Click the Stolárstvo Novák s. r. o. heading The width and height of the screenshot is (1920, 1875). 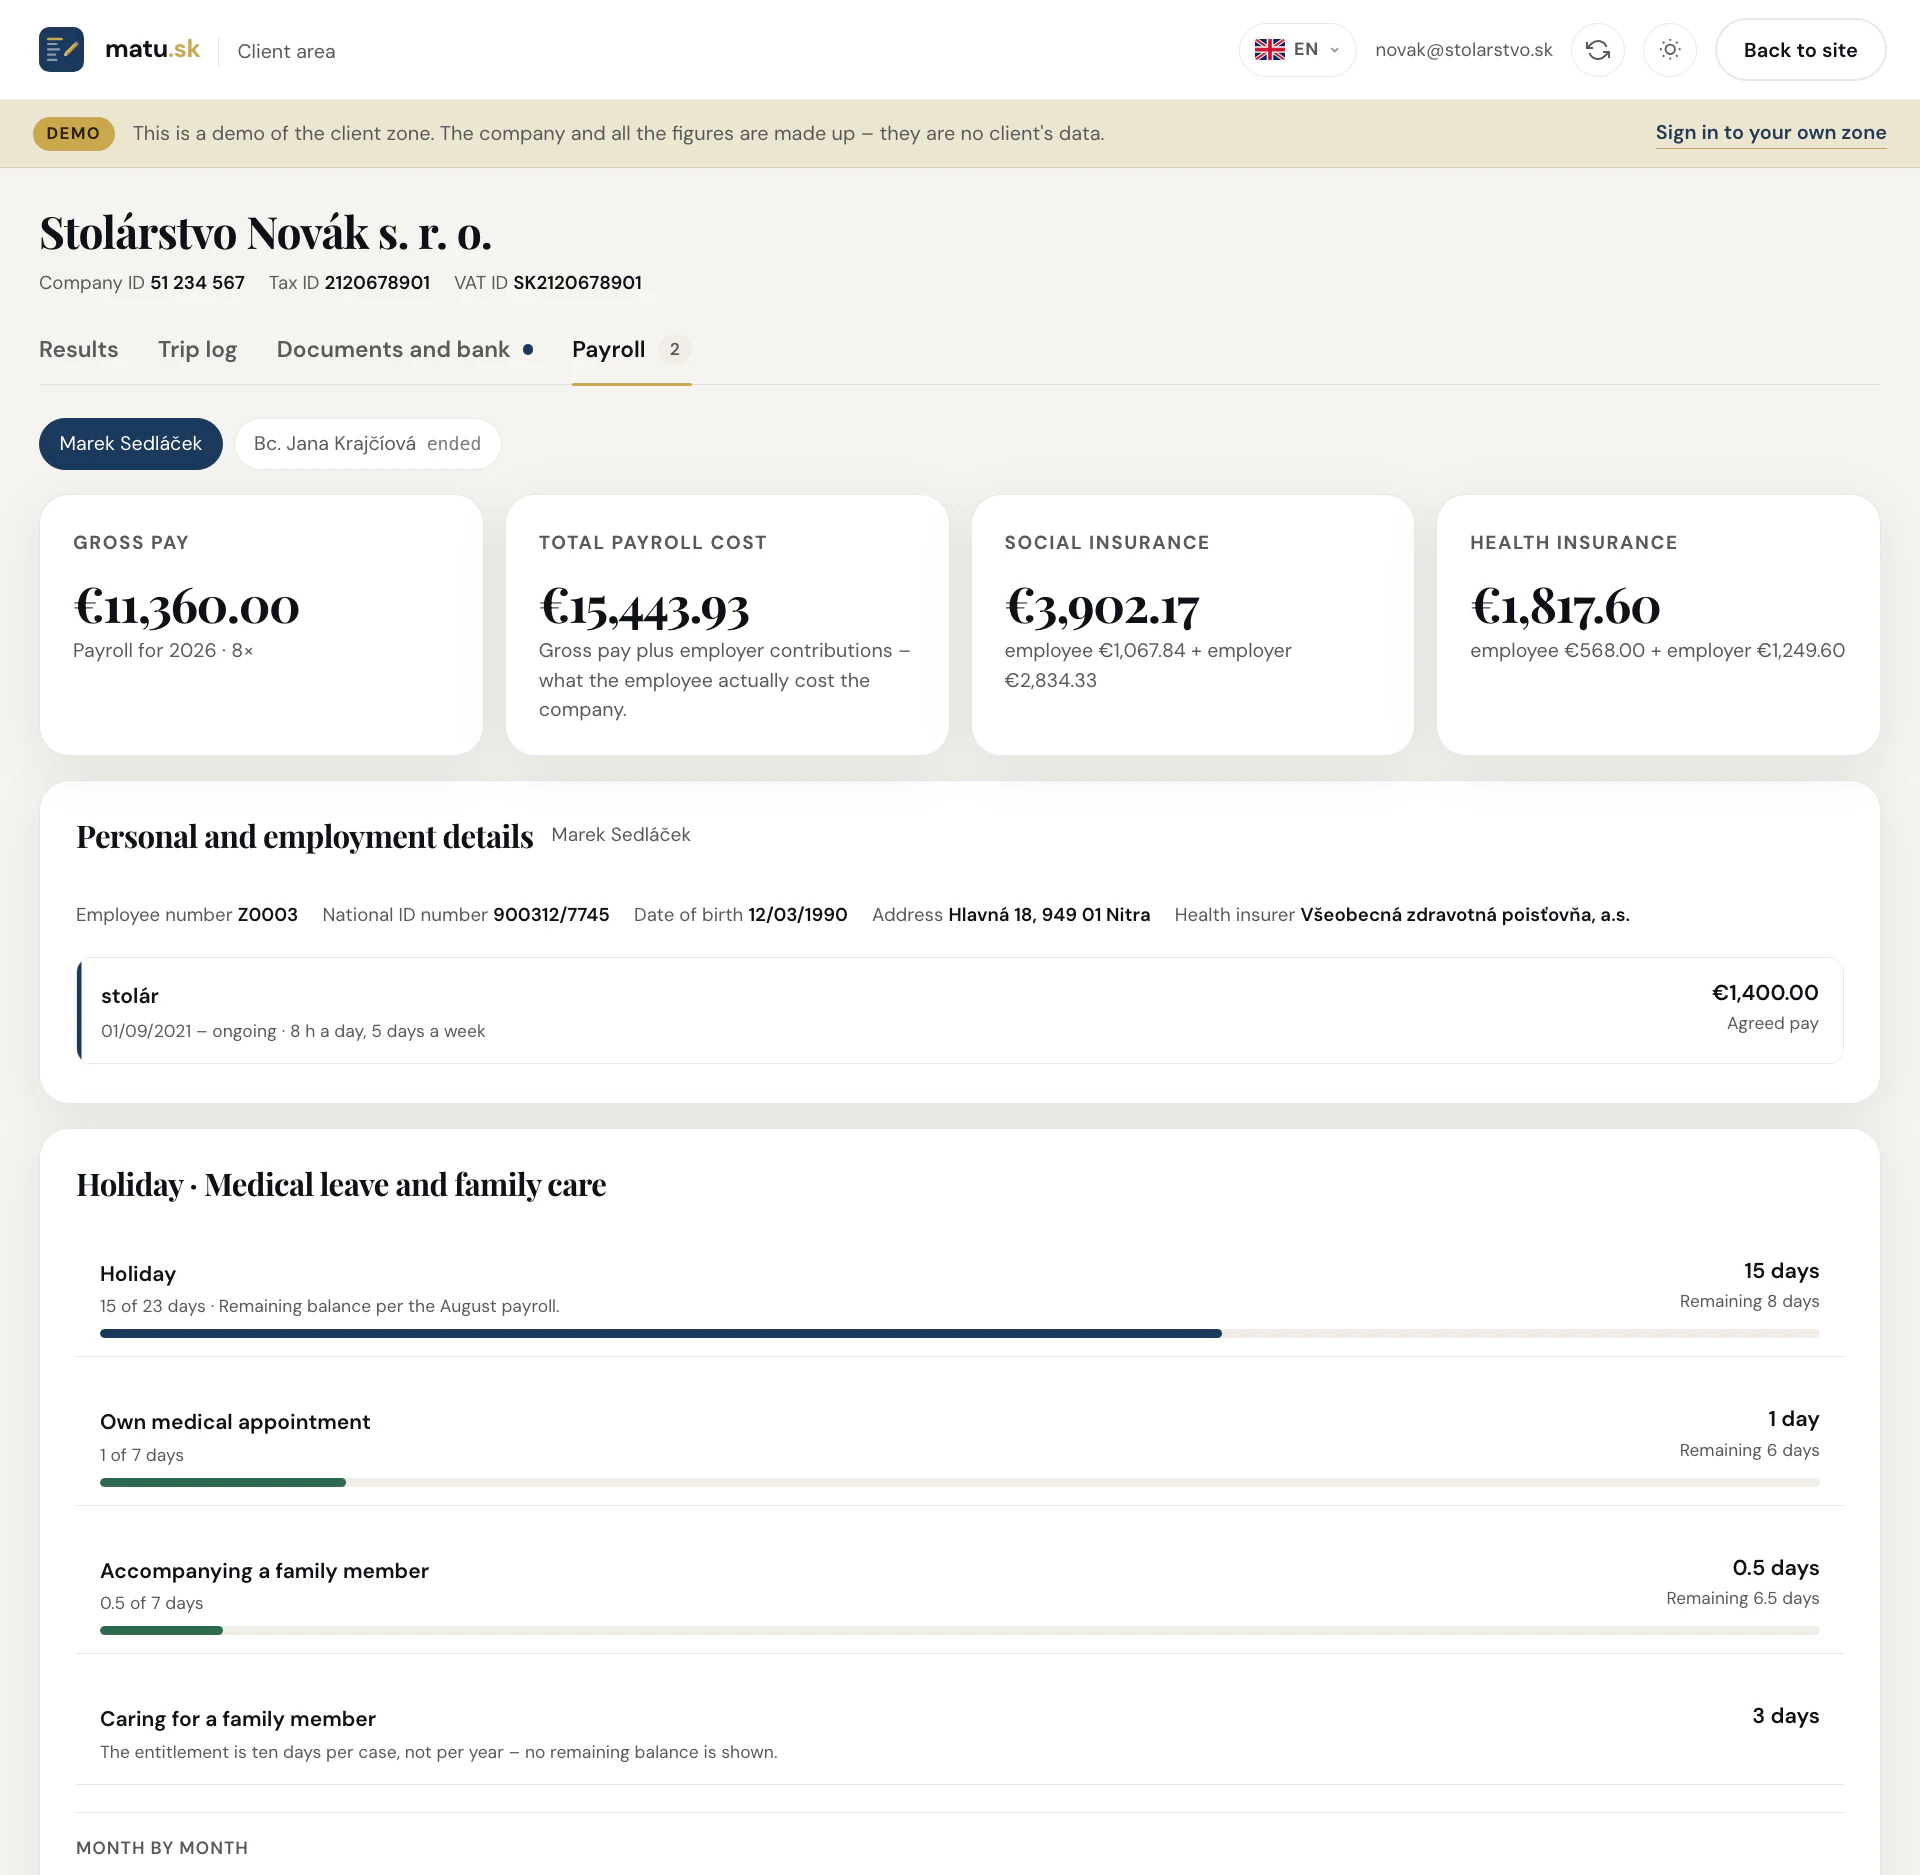click(x=265, y=233)
